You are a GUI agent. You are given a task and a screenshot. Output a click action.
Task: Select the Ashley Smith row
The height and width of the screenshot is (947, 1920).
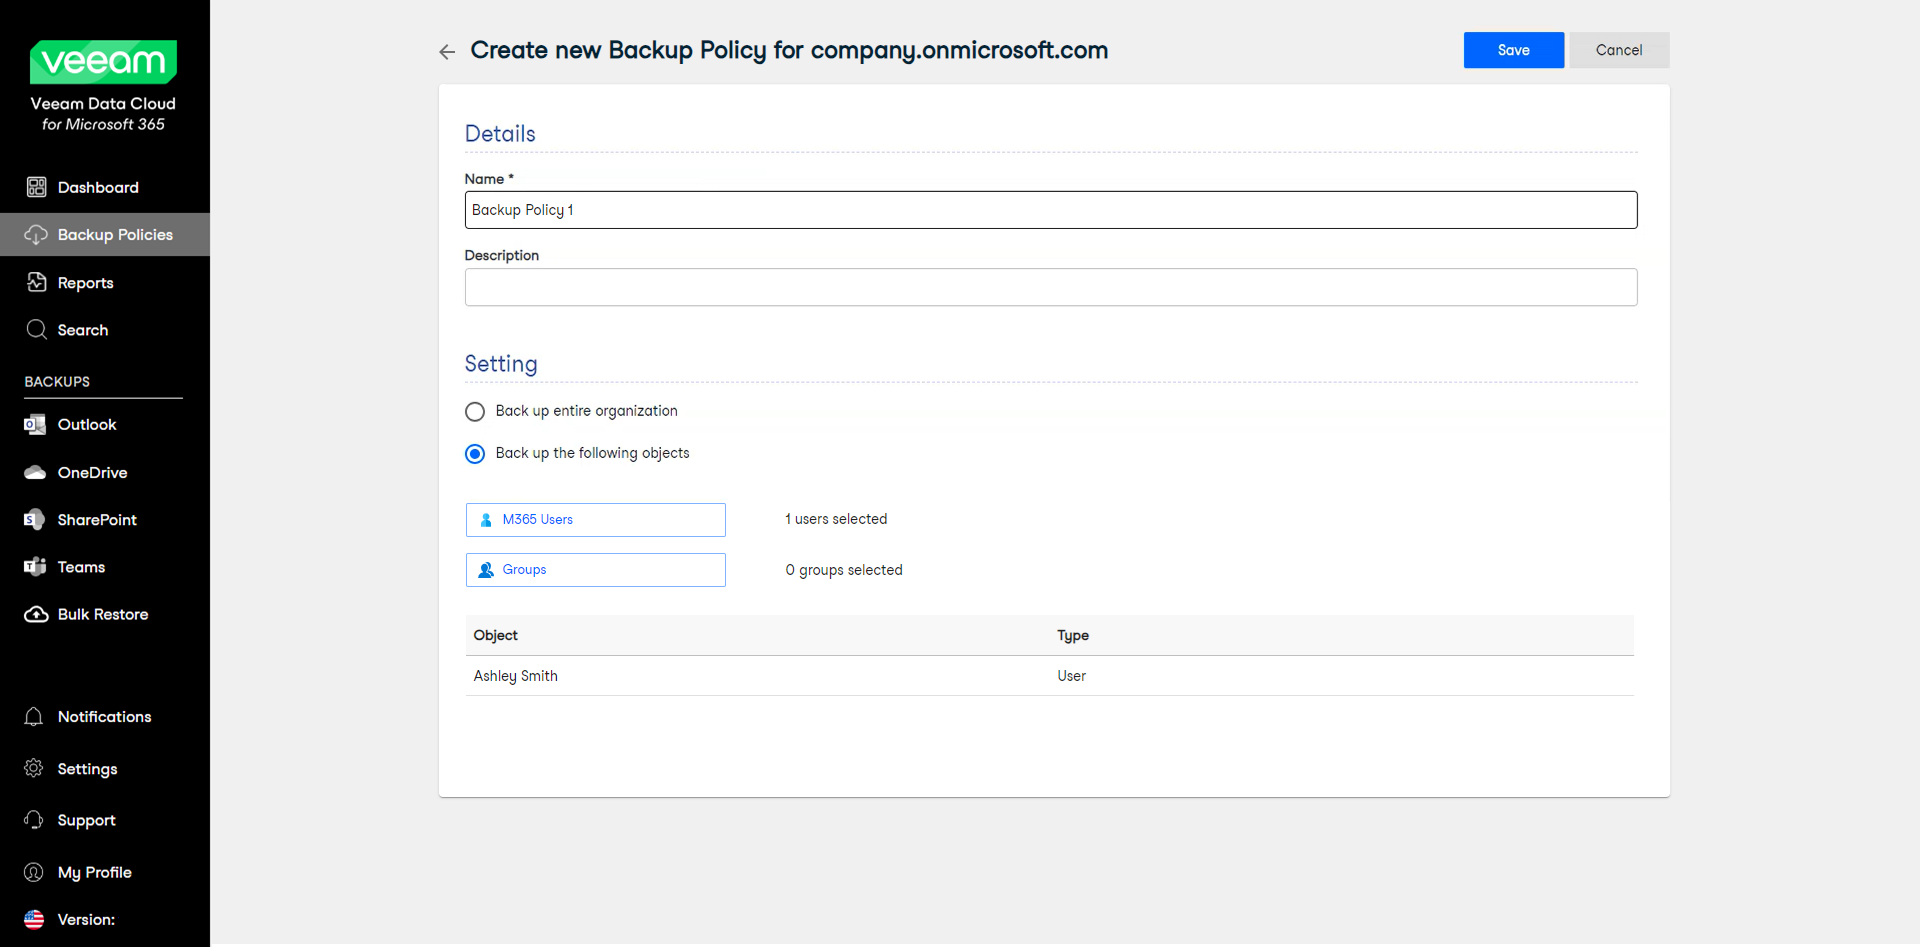point(1049,676)
